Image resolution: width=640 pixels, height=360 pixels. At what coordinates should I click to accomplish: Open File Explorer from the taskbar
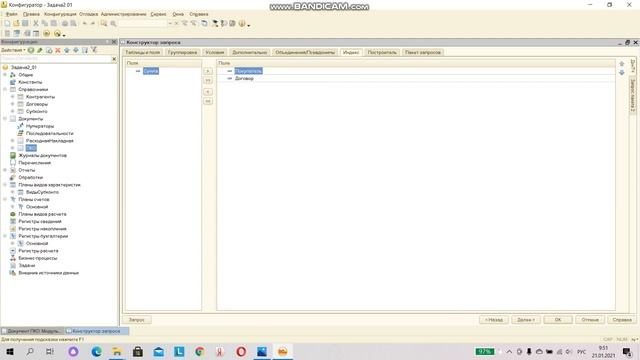[117, 351]
